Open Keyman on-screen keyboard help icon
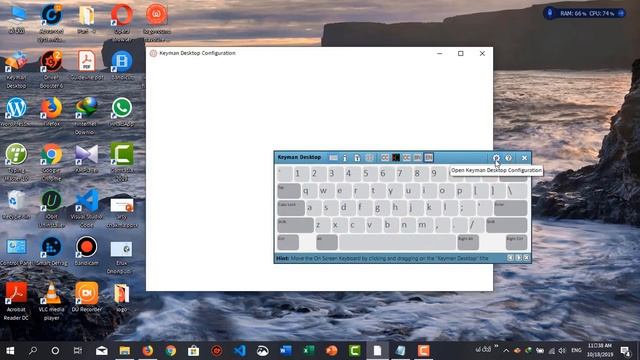Viewport: 640px width, 360px height. coord(508,158)
